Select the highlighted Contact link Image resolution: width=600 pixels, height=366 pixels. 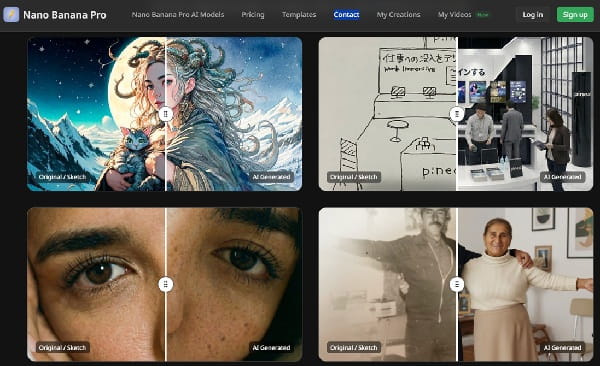346,15
